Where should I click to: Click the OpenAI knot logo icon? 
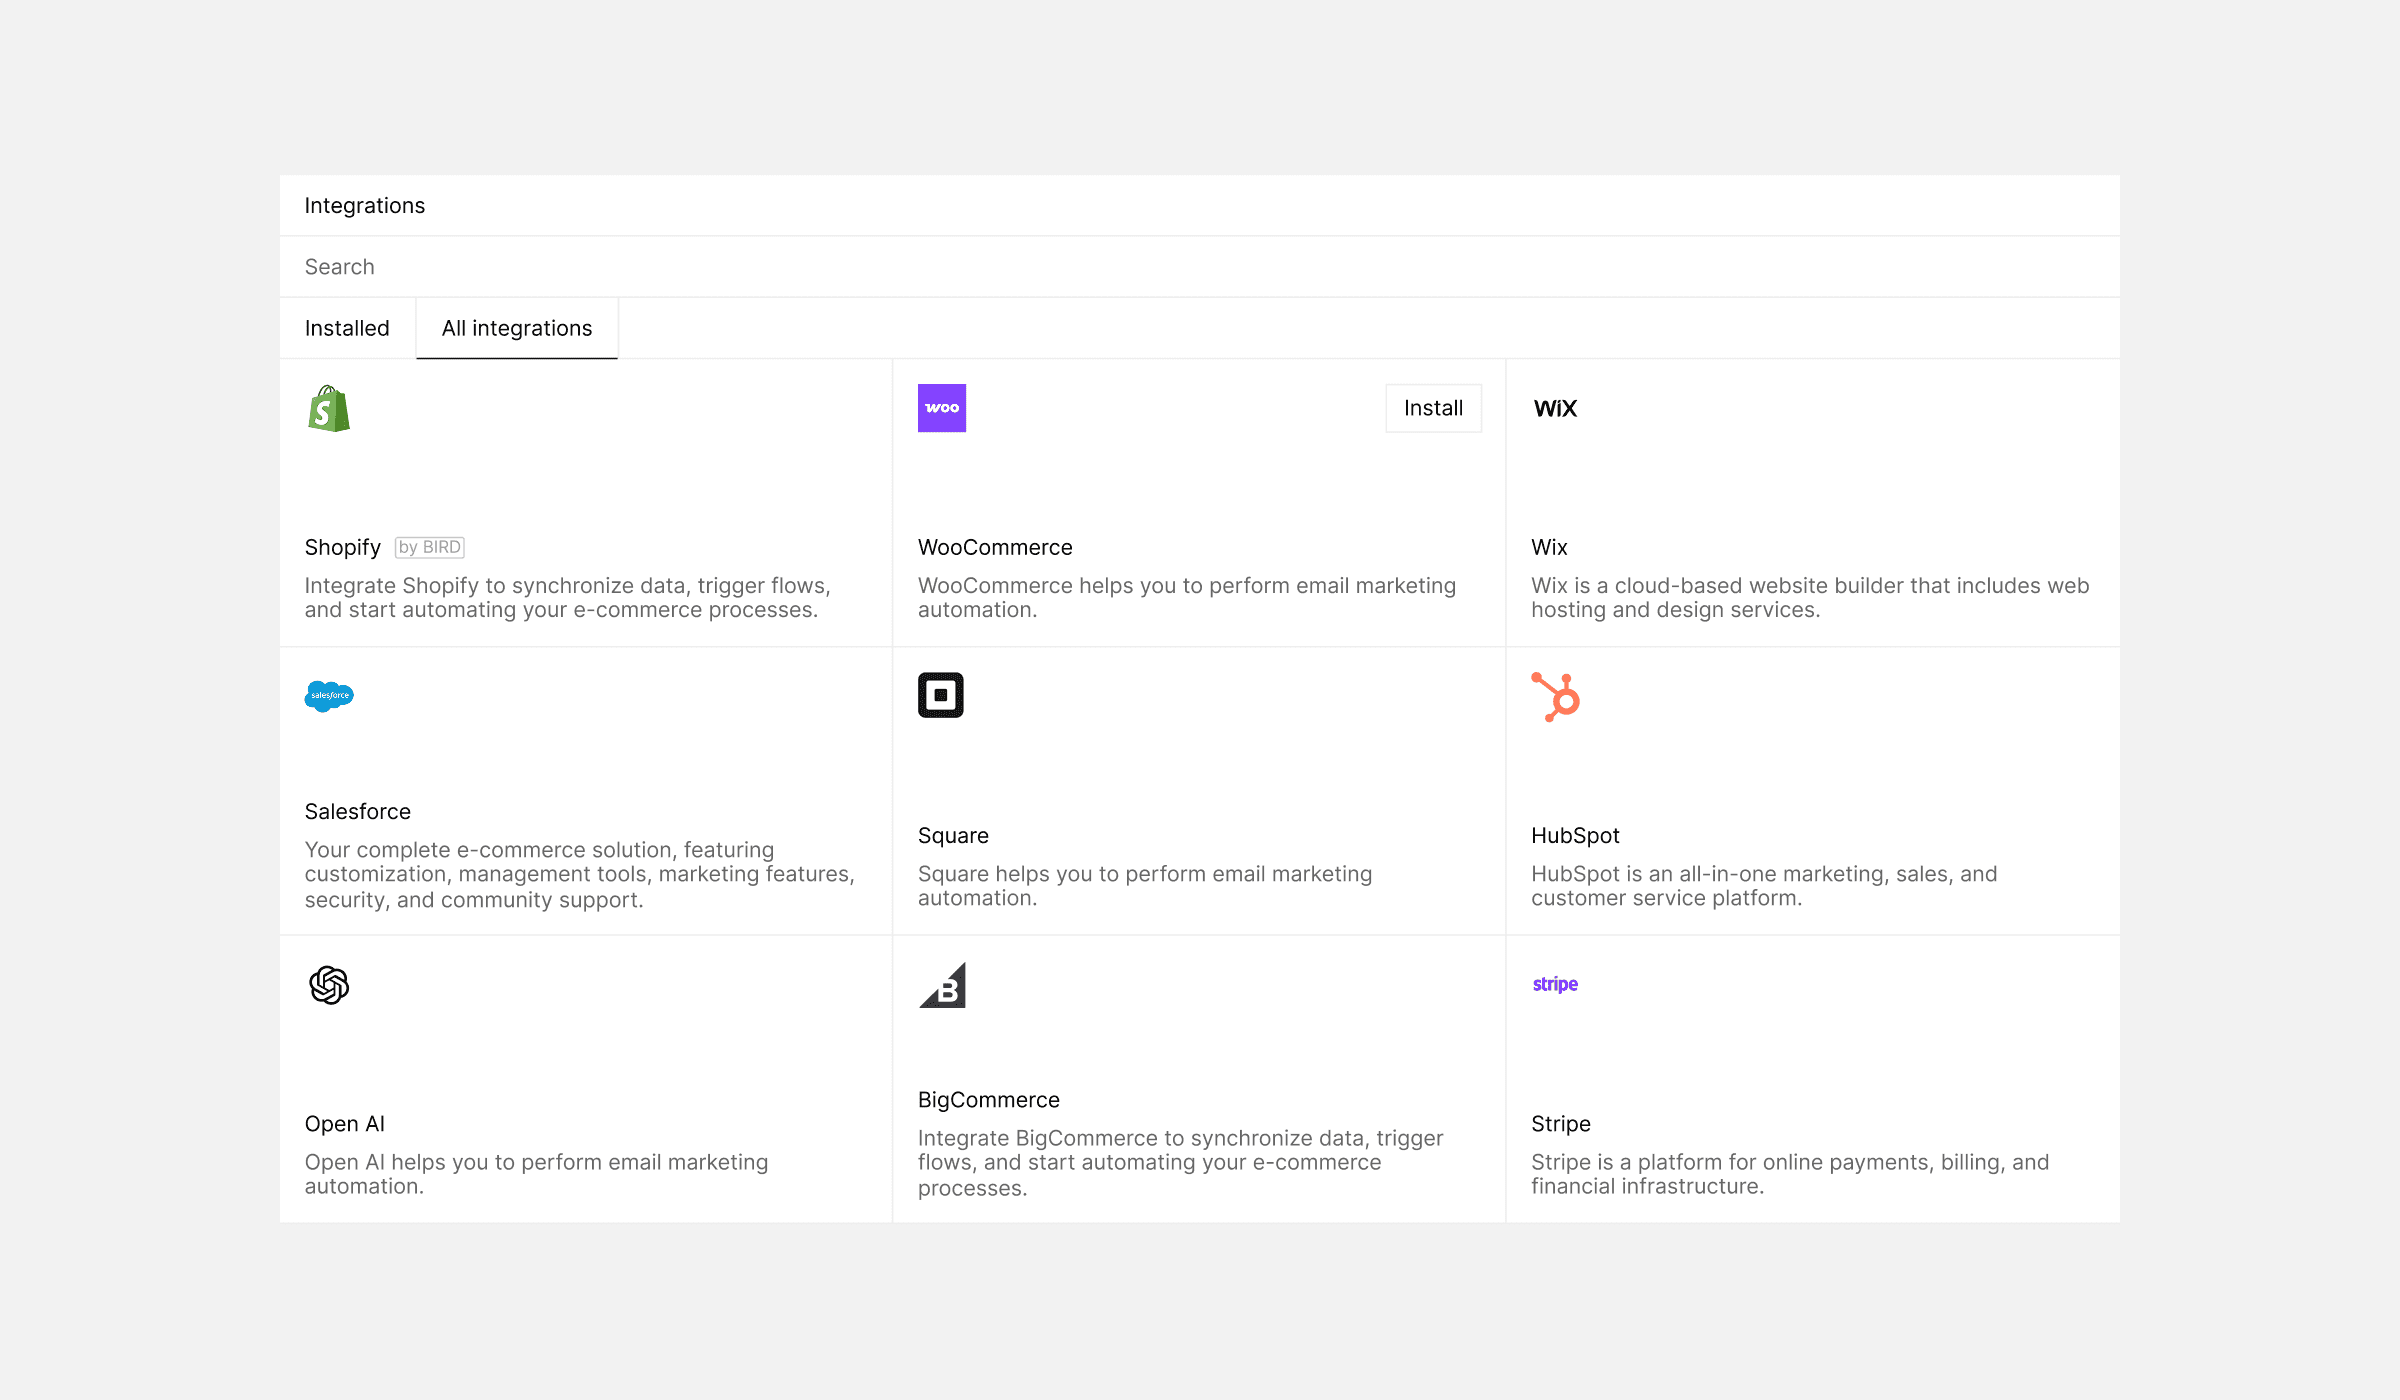click(x=329, y=985)
